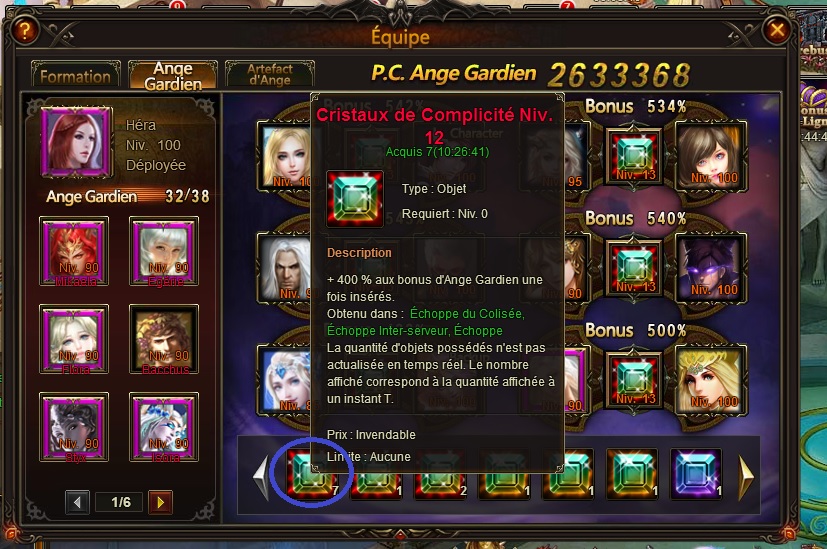The image size is (827, 549).
Task: Pick the Bacchus angel portrait
Action: 164,339
